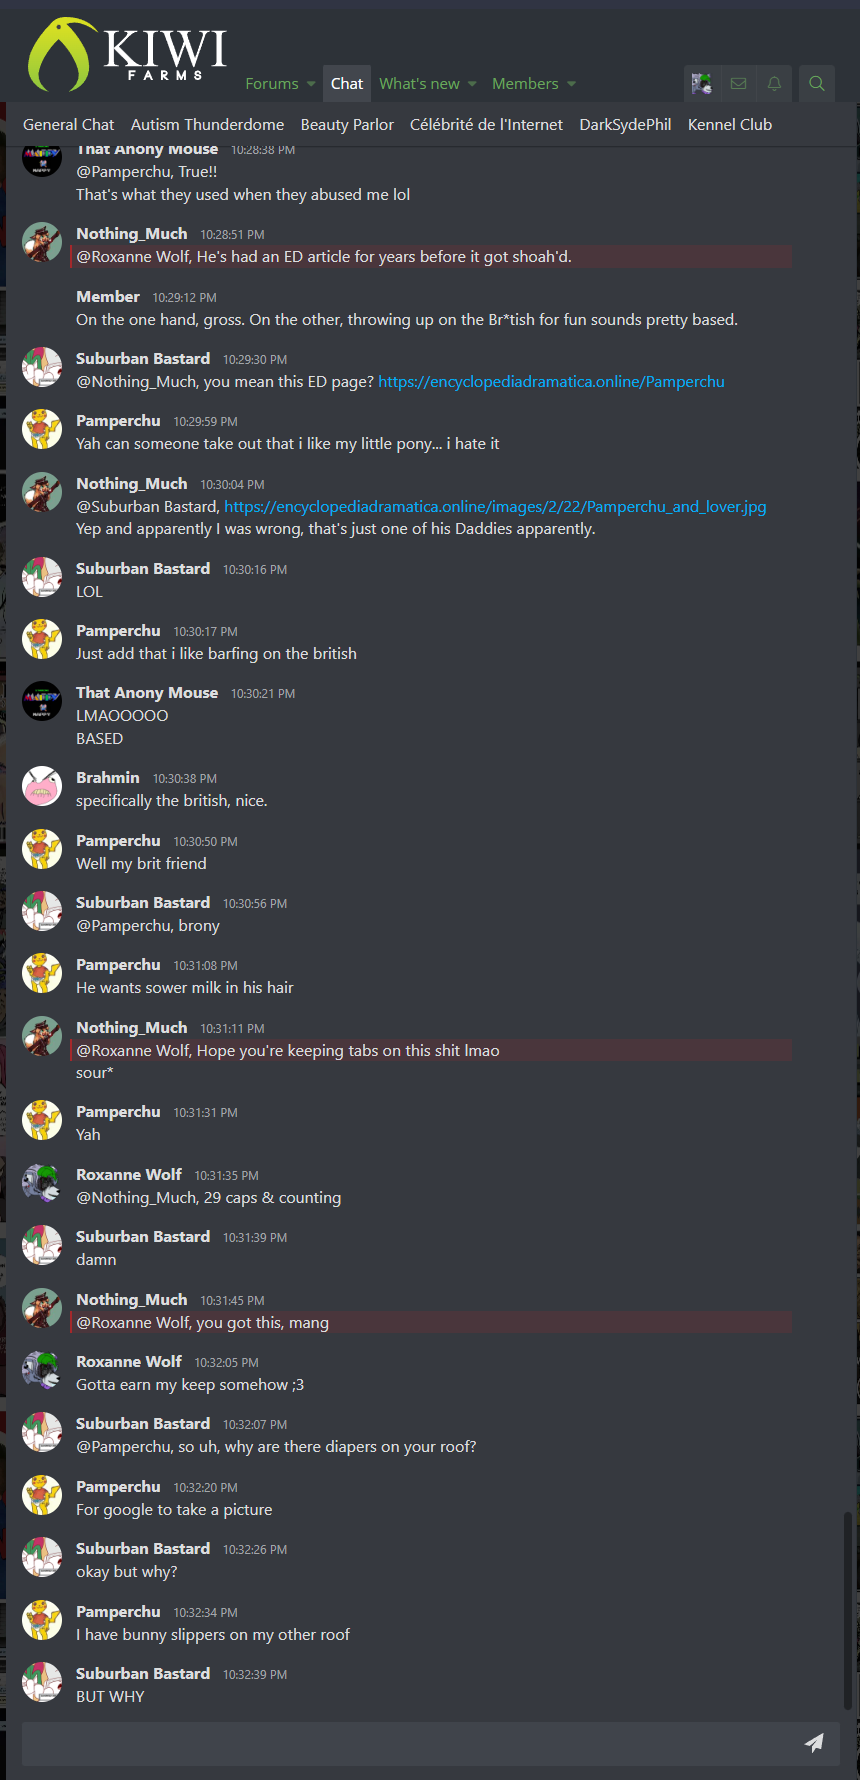
Task: Switch to Autism Thunderdome chat room
Action: (x=207, y=125)
